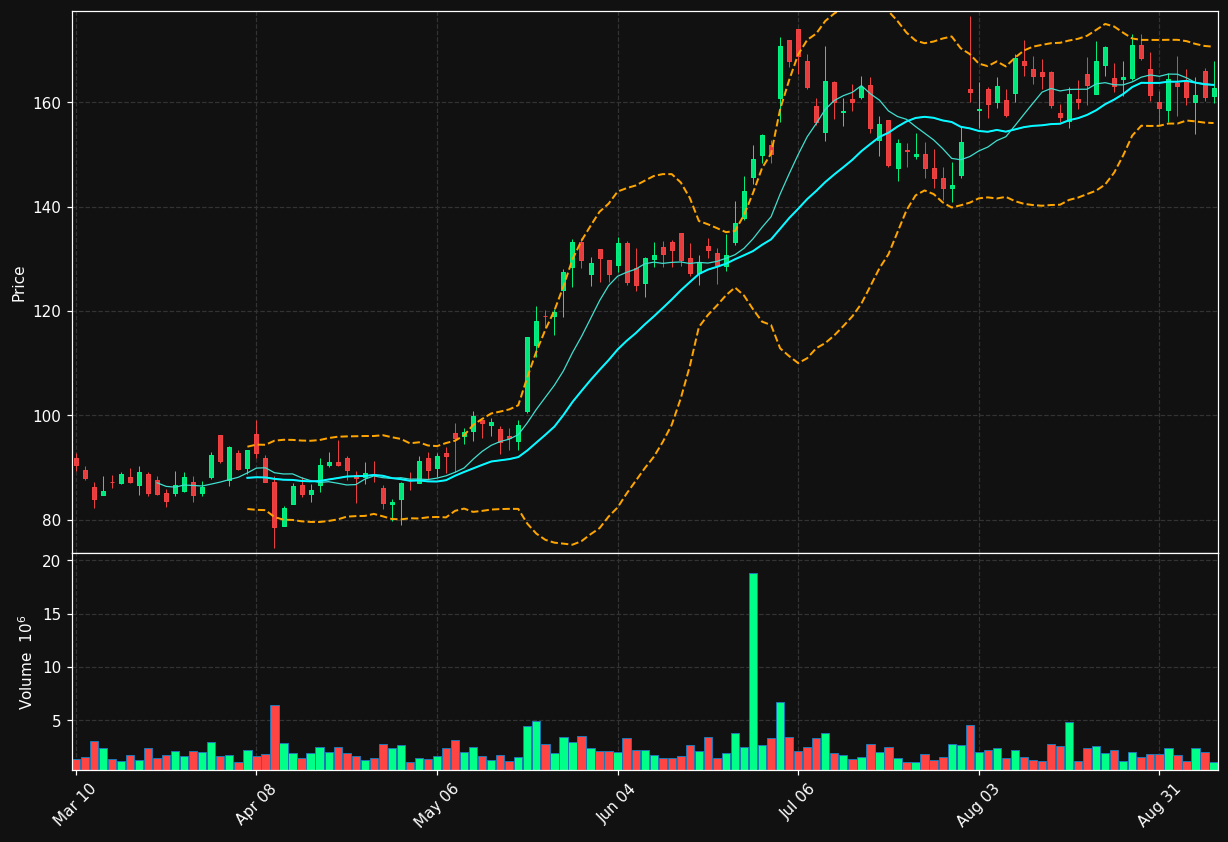Click the 80 price axis value
This screenshot has width=1228, height=842.
tap(51, 520)
